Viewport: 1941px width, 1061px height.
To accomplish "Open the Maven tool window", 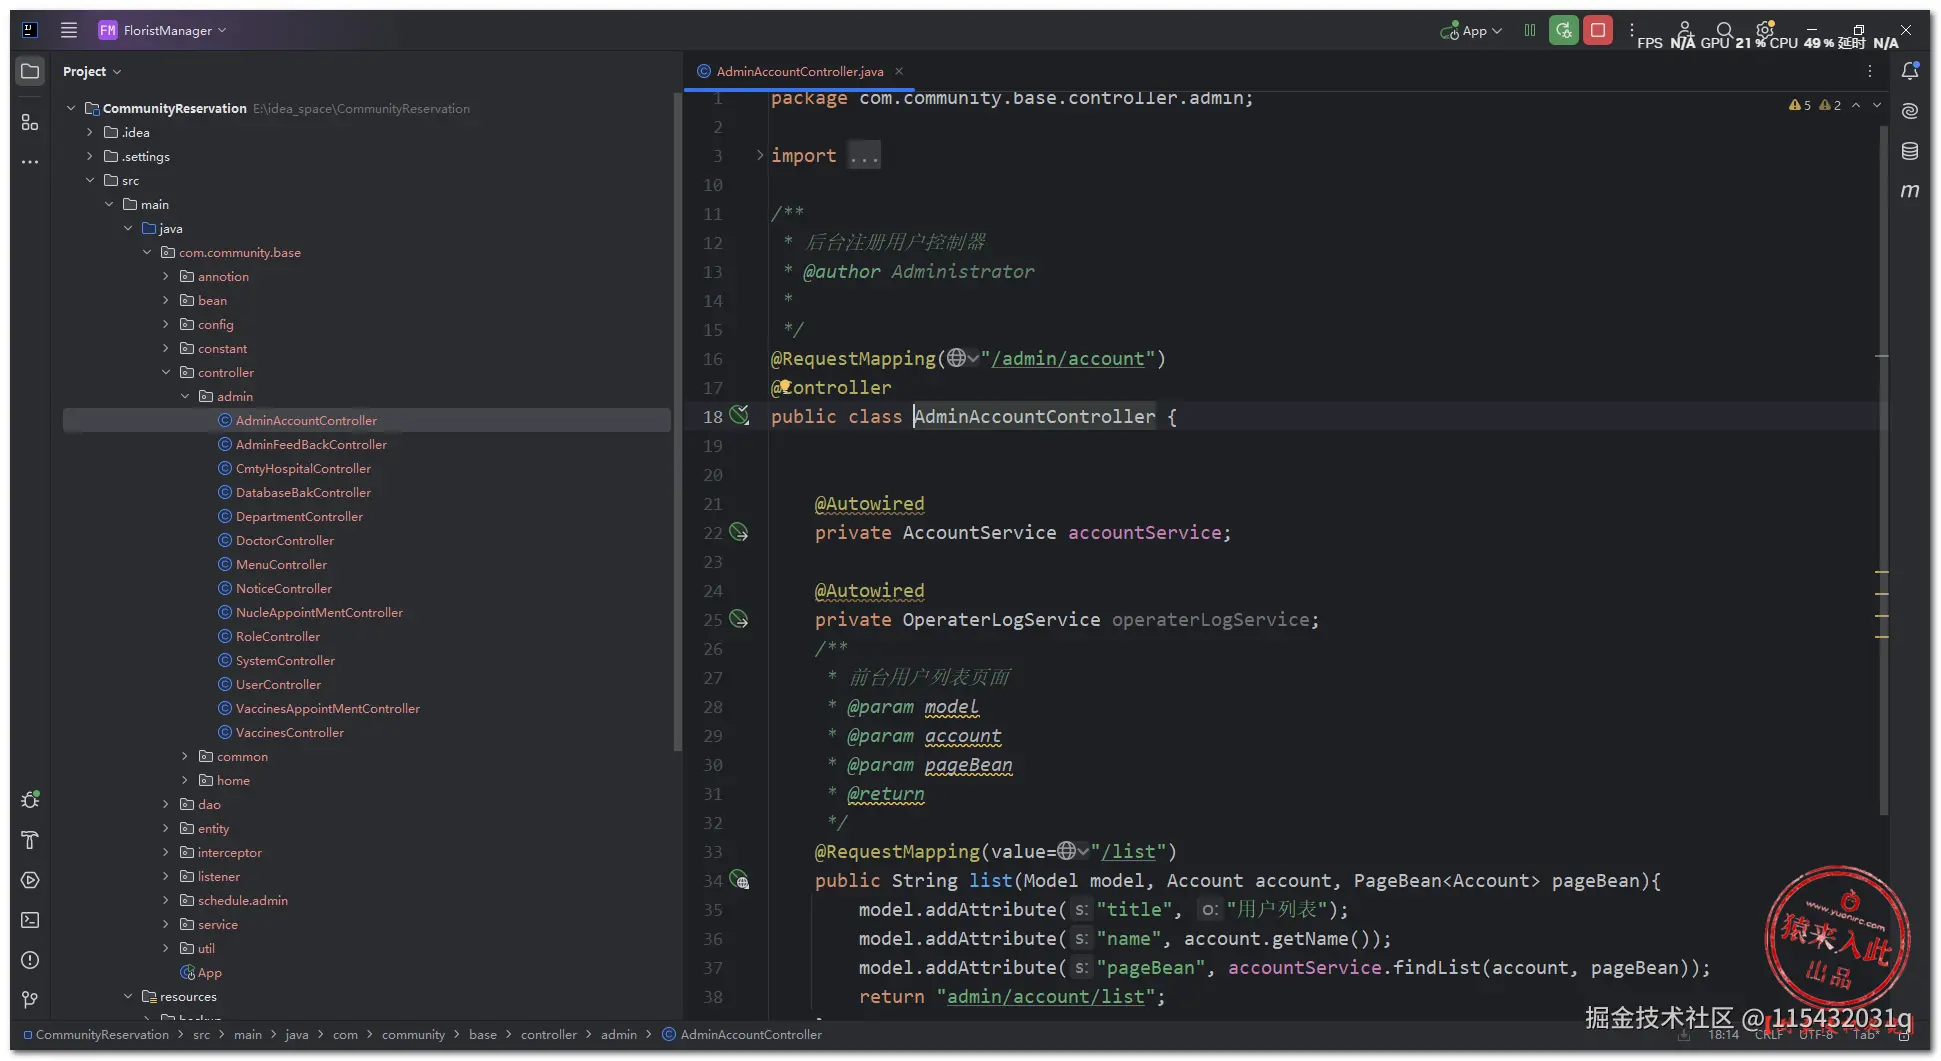I will click(1910, 191).
